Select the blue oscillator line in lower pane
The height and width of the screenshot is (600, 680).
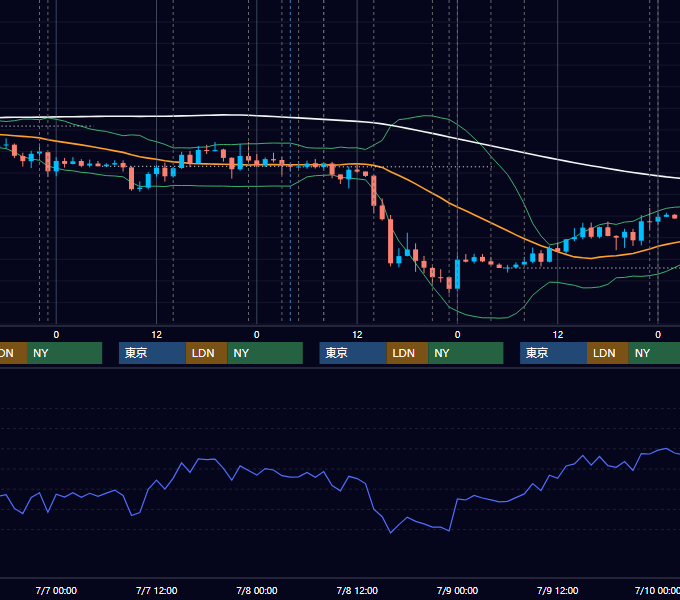[x=340, y=490]
